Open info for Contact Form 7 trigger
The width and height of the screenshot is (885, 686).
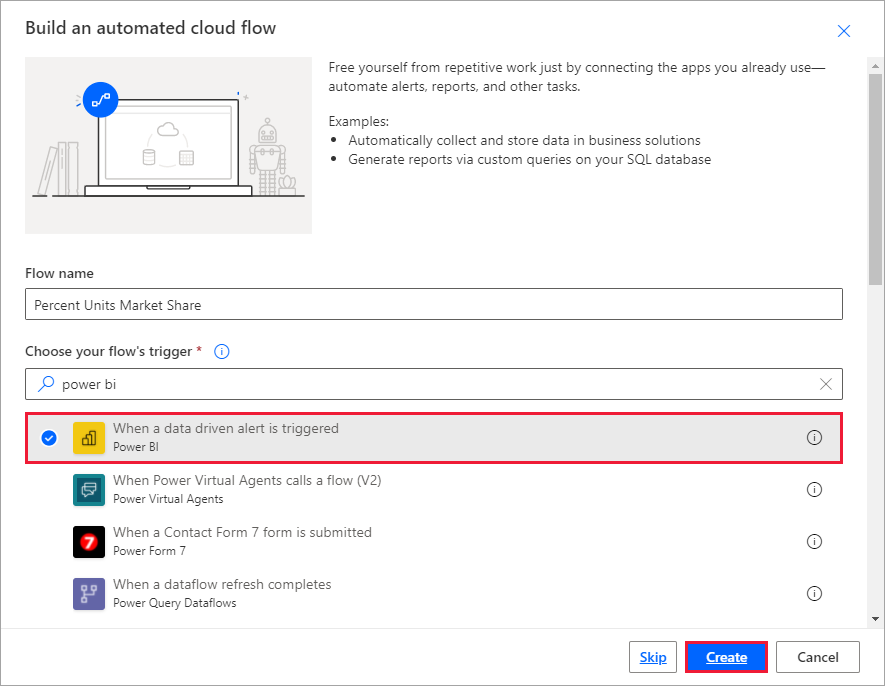click(814, 541)
